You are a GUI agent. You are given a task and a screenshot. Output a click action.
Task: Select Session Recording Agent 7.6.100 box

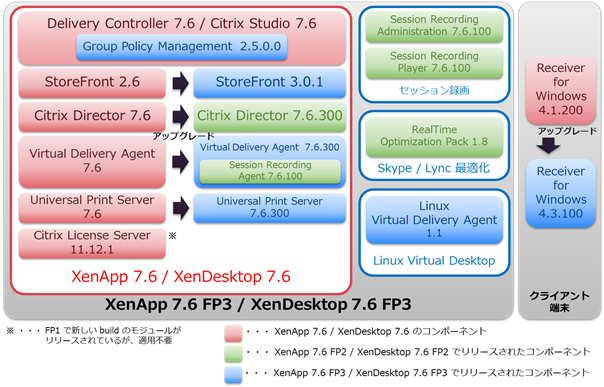pyautogui.click(x=270, y=171)
